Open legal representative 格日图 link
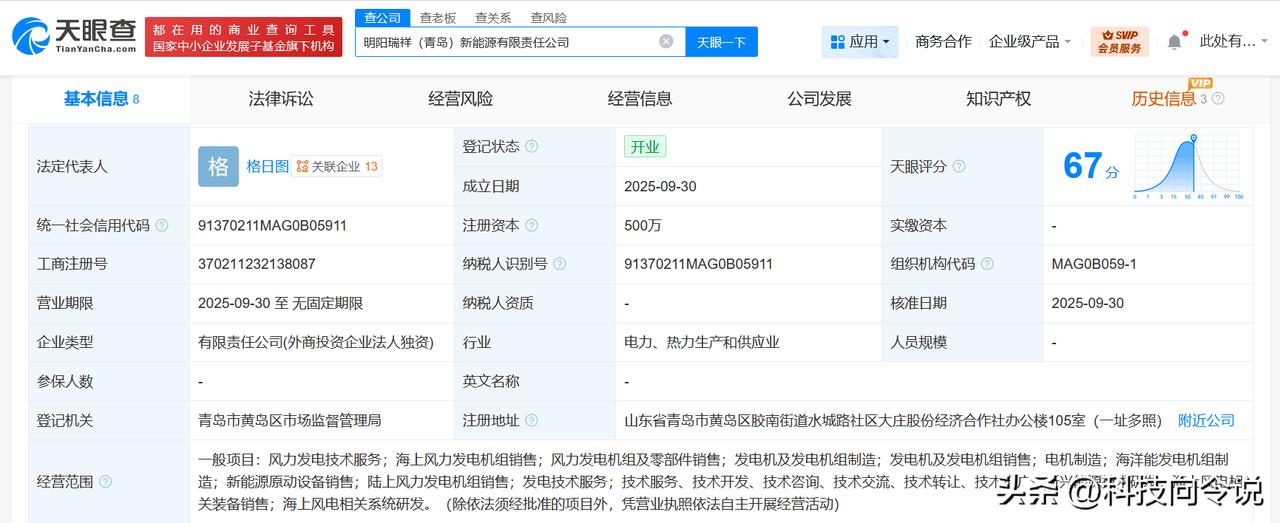 (x=268, y=167)
